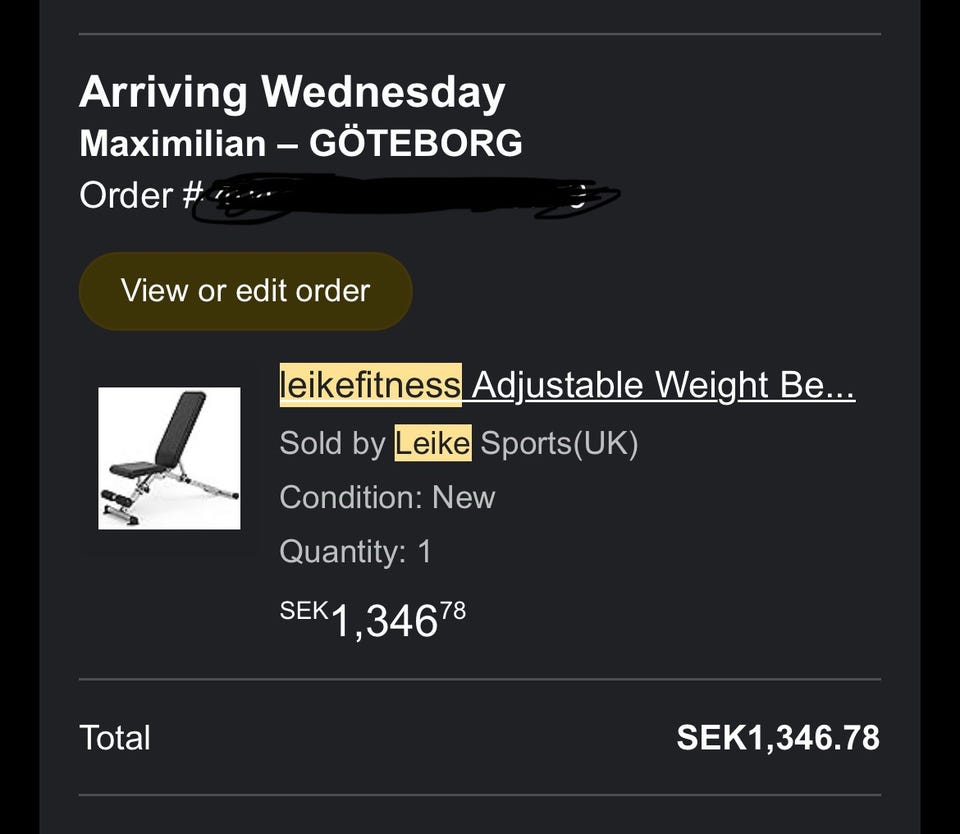This screenshot has height=834, width=960.
Task: Click the GÖTEBORG delivery city text
Action: (416, 143)
